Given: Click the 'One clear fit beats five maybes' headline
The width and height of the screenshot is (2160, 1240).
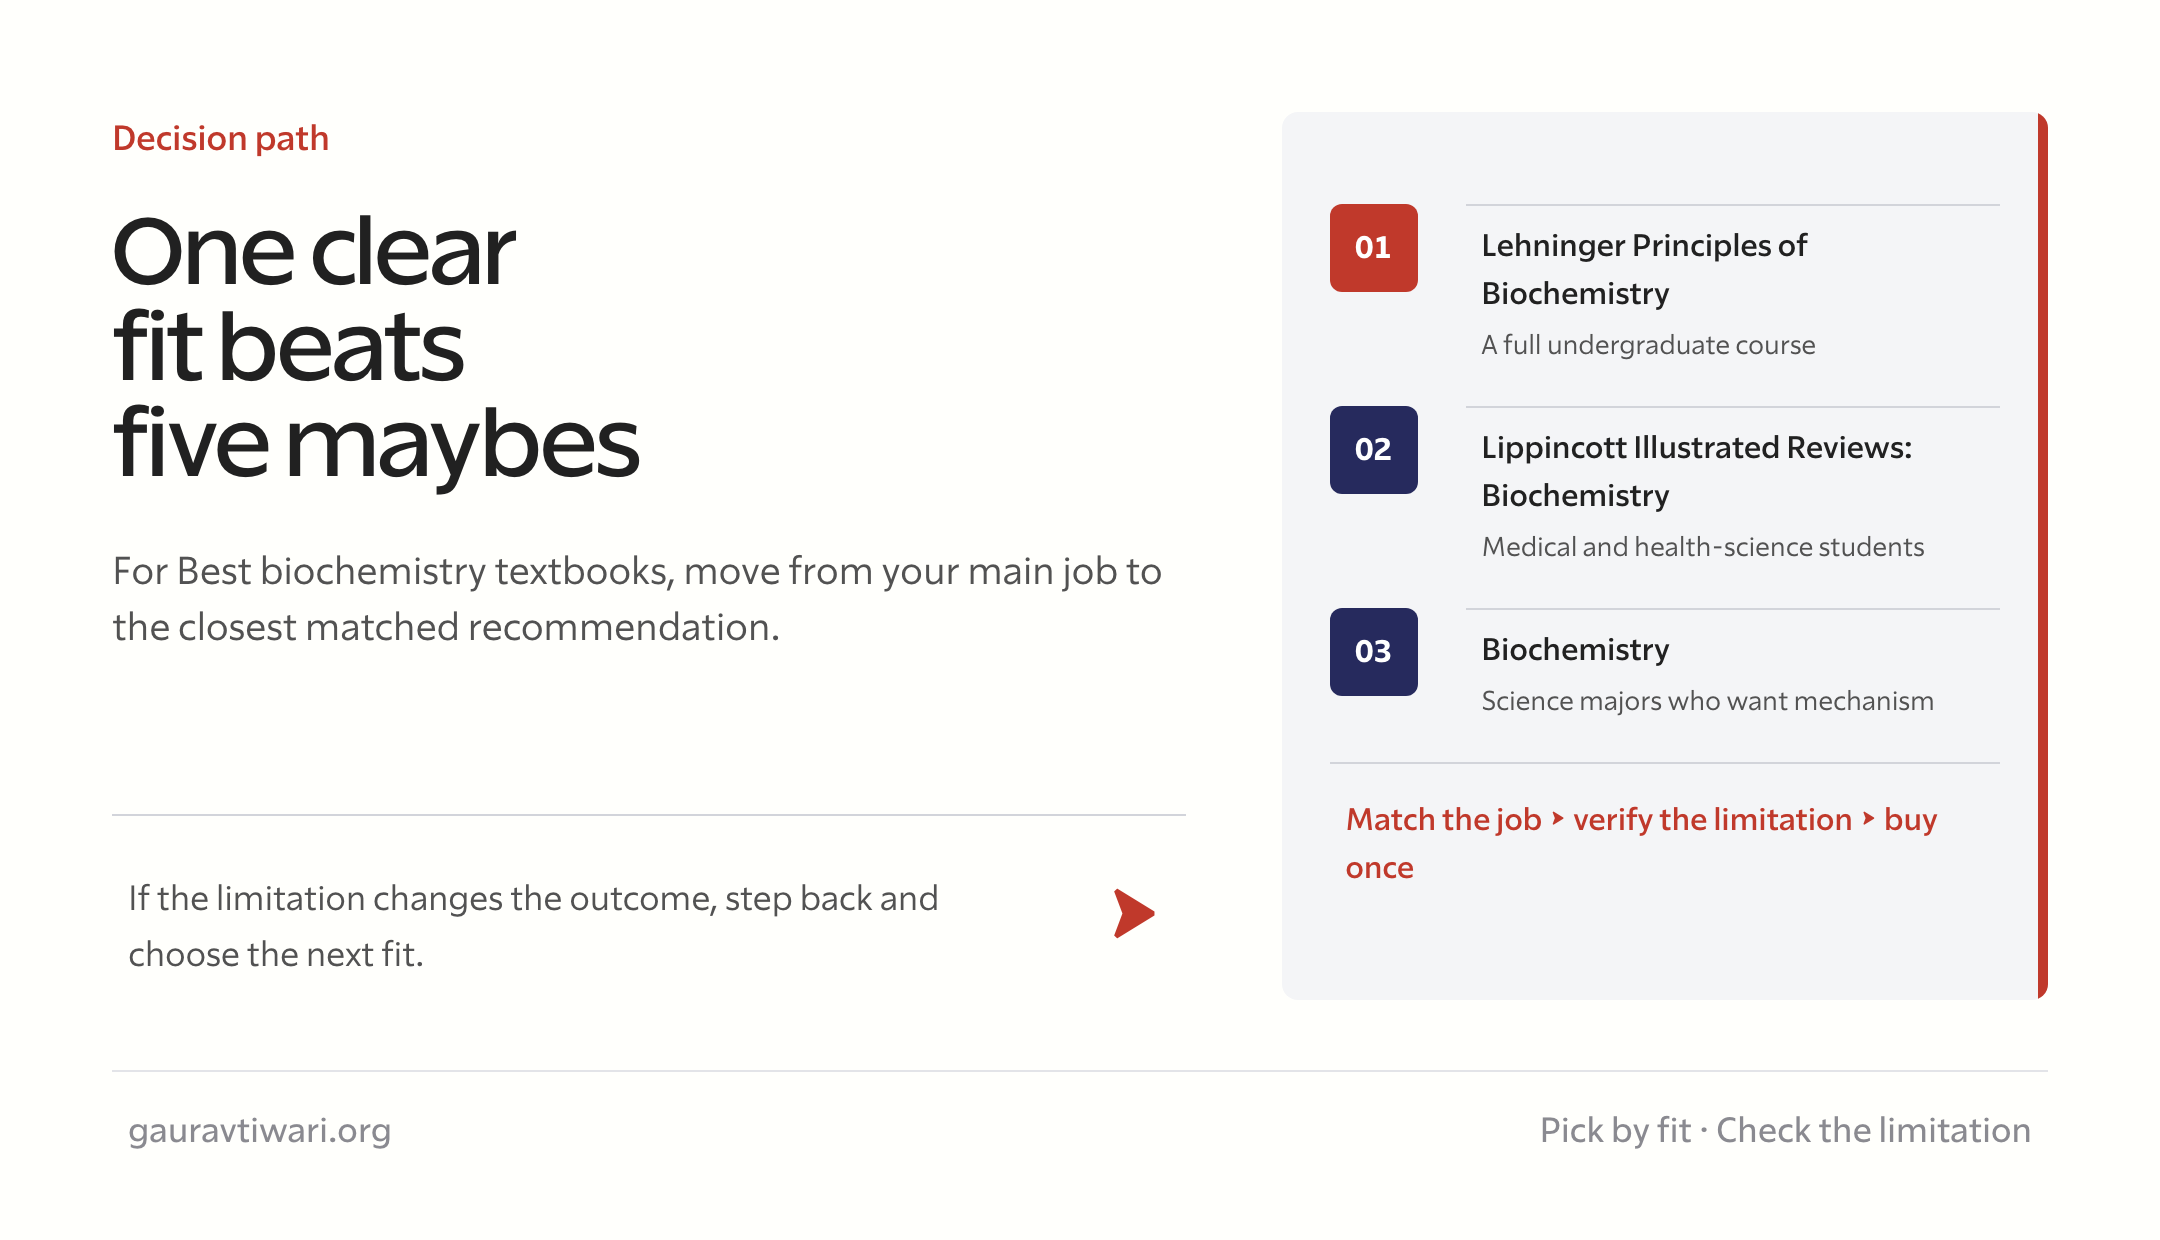Looking at the screenshot, I should (x=376, y=346).
